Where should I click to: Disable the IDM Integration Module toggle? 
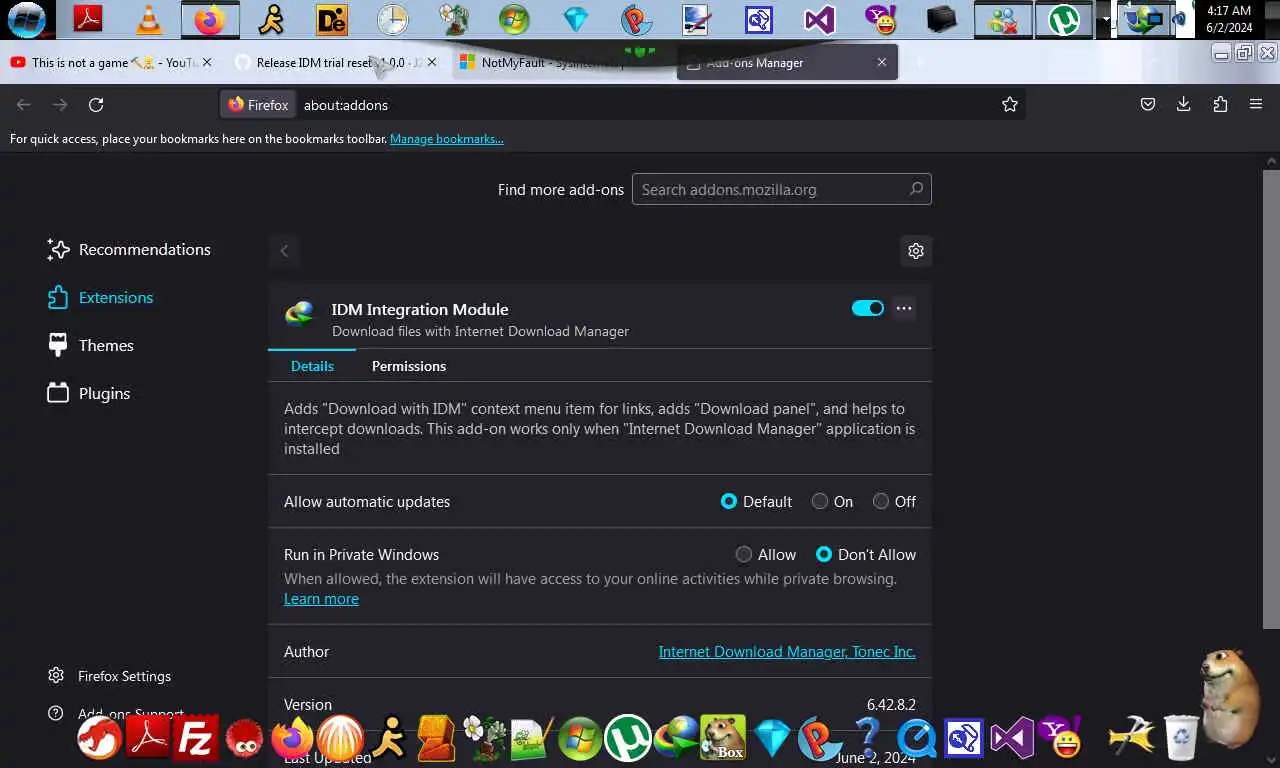[x=867, y=308]
